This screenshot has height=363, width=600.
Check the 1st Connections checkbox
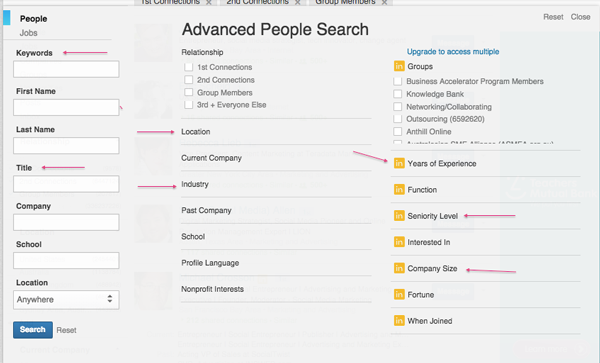click(x=188, y=67)
